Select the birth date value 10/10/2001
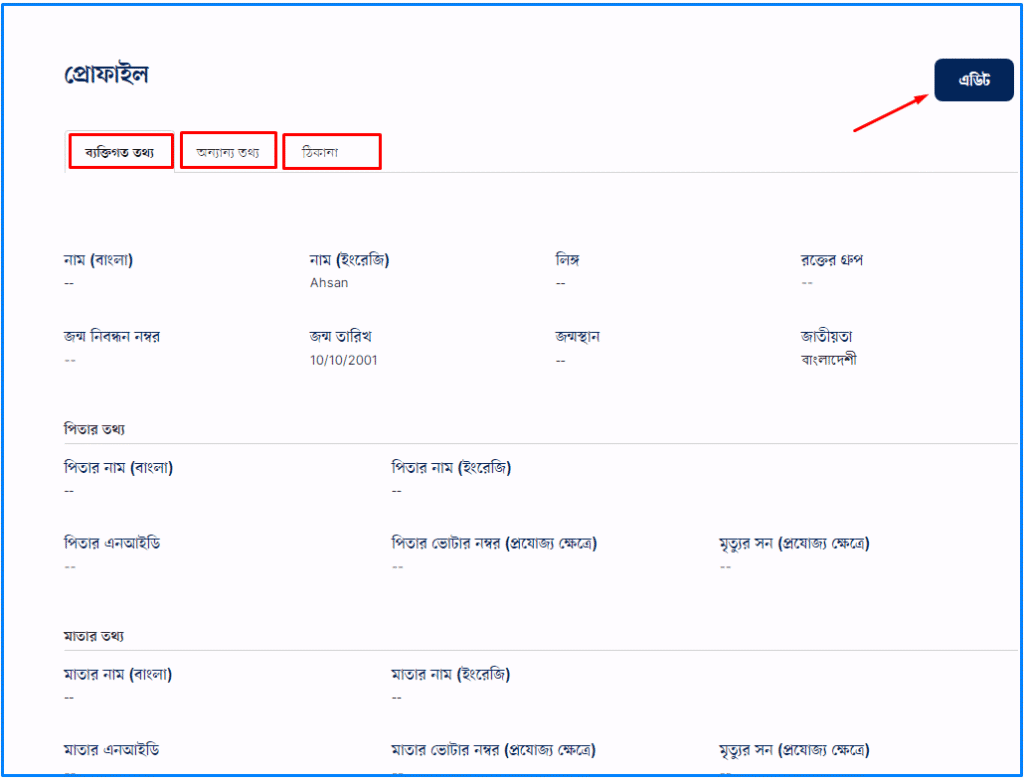 click(344, 360)
